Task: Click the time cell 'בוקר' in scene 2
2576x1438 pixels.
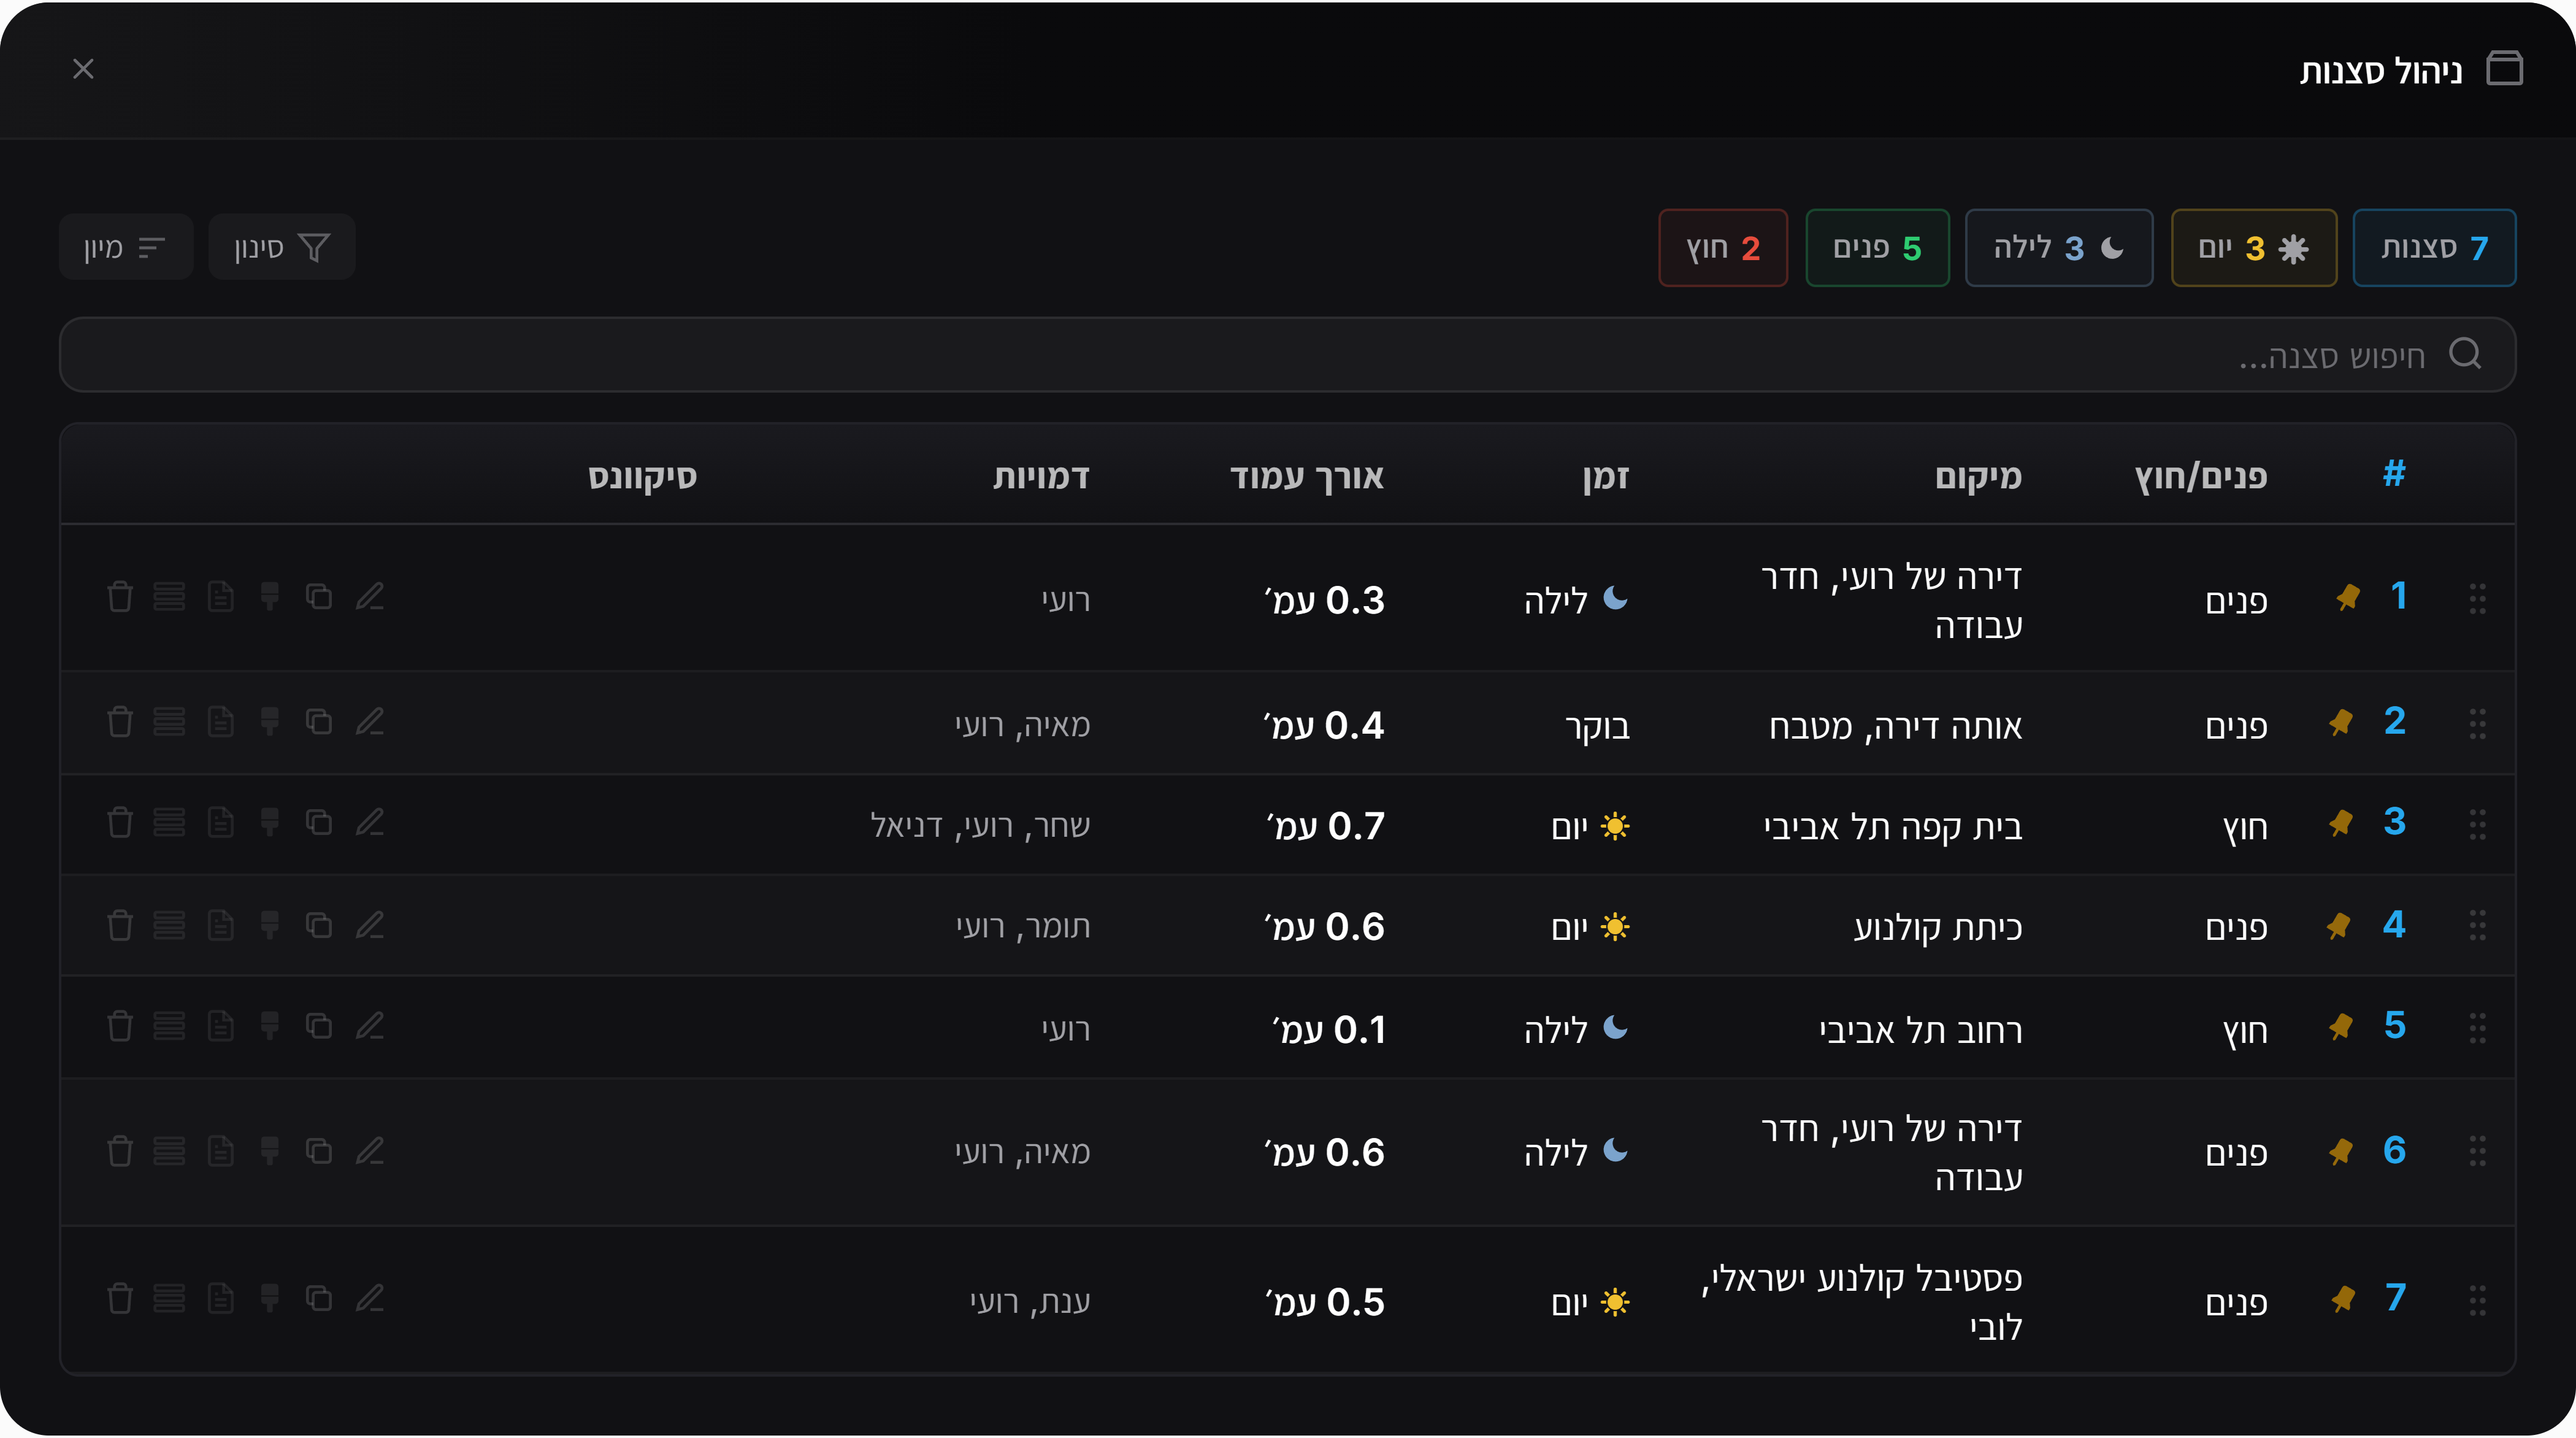Action: coord(1598,727)
